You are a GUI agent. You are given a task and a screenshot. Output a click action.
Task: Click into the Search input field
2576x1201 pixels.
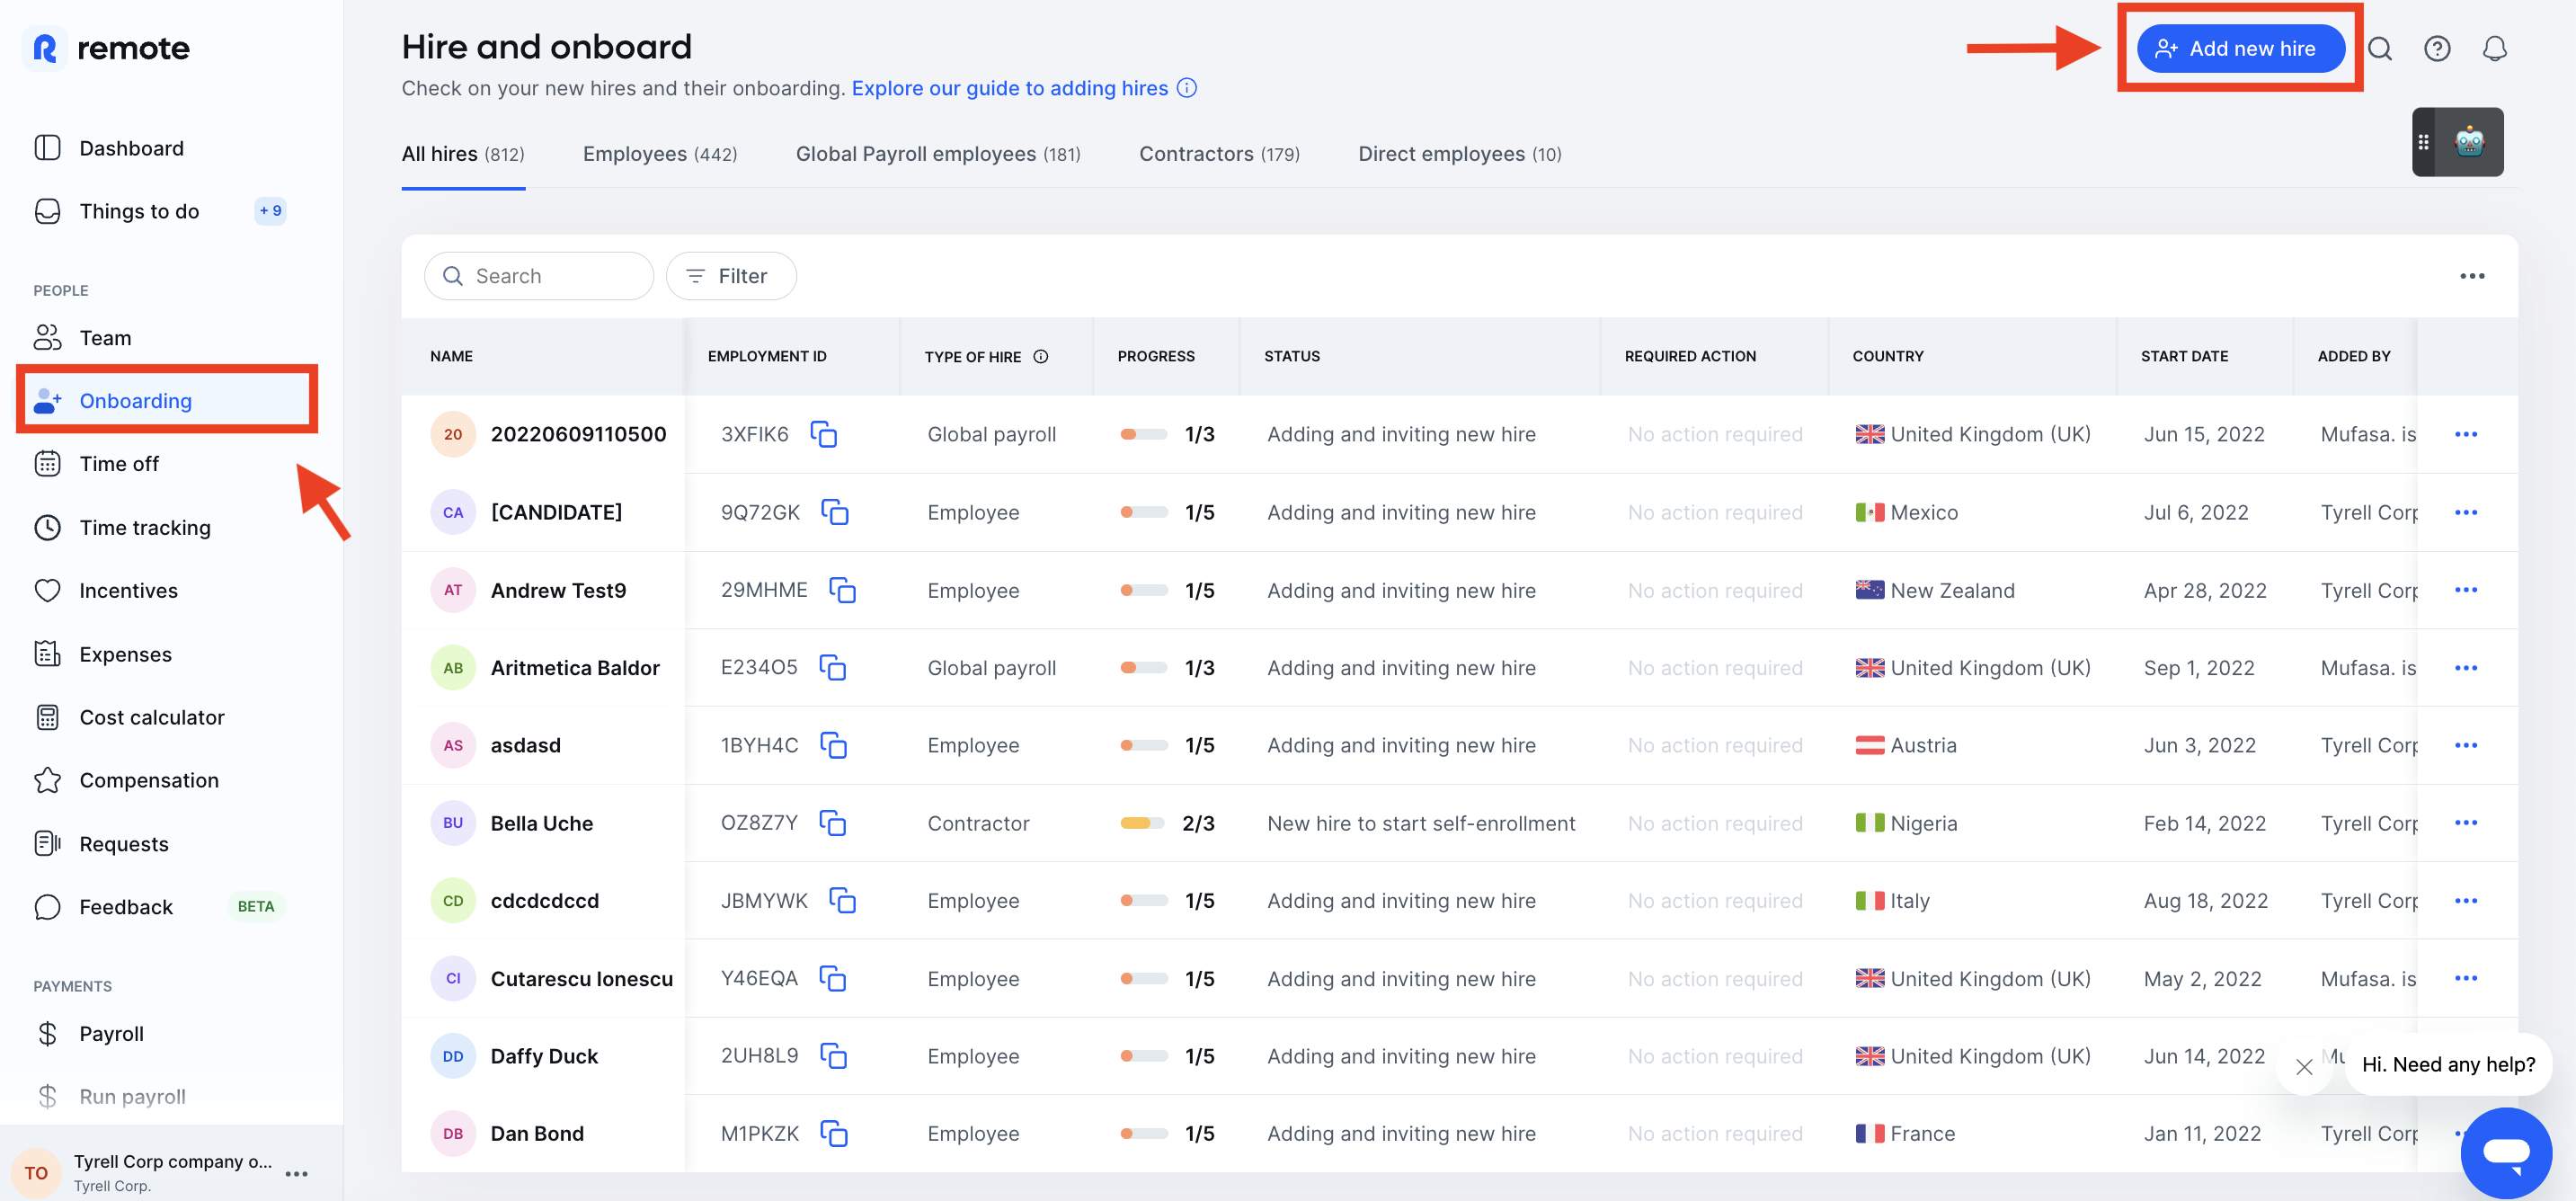pyautogui.click(x=540, y=276)
